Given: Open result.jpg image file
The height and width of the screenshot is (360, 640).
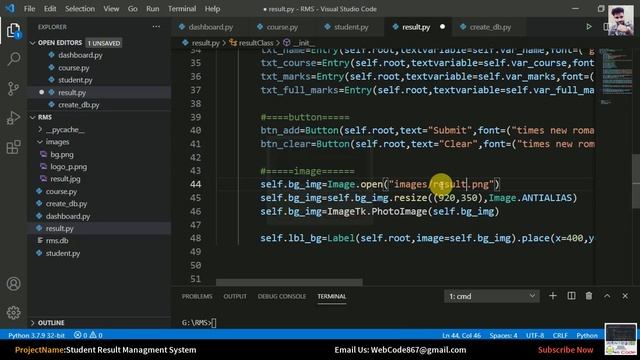Looking at the screenshot, I should pos(65,179).
